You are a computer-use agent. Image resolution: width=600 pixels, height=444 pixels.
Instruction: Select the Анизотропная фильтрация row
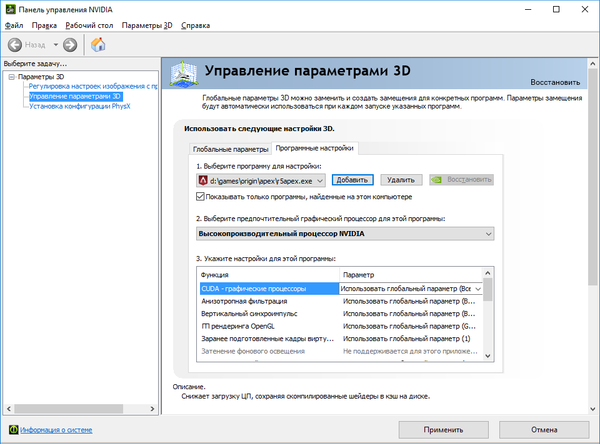pyautogui.click(x=339, y=301)
